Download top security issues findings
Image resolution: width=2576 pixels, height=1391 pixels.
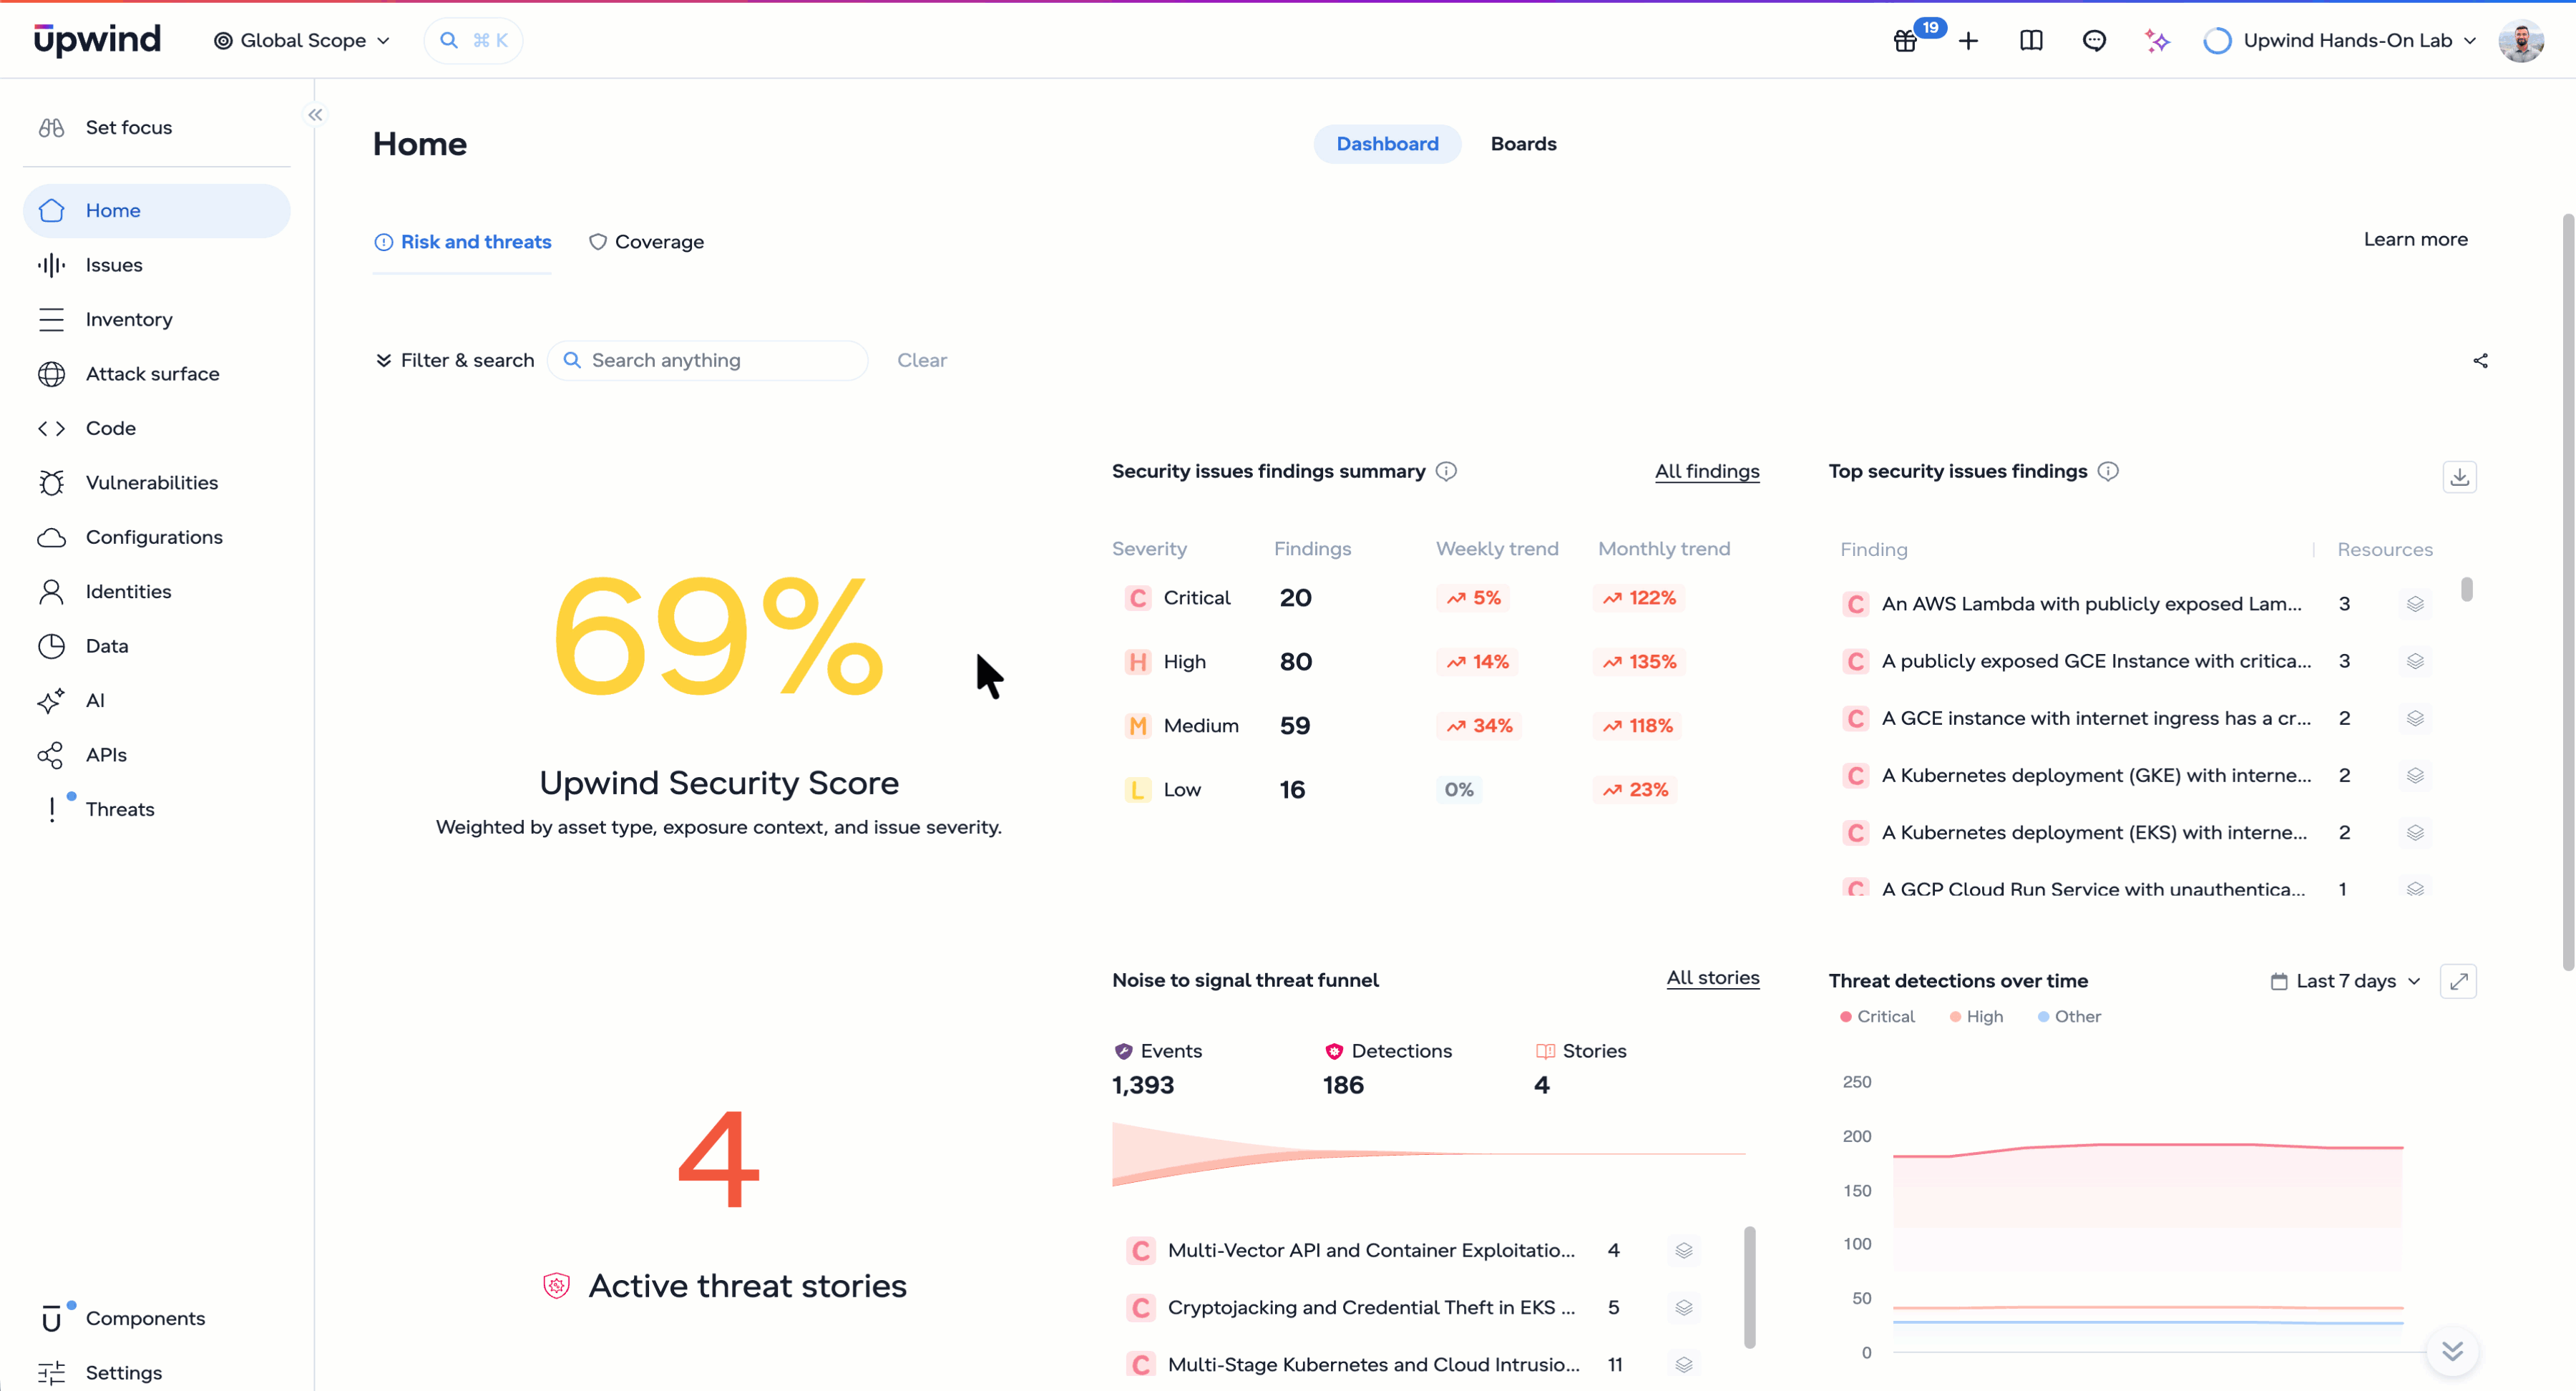pyautogui.click(x=2460, y=477)
